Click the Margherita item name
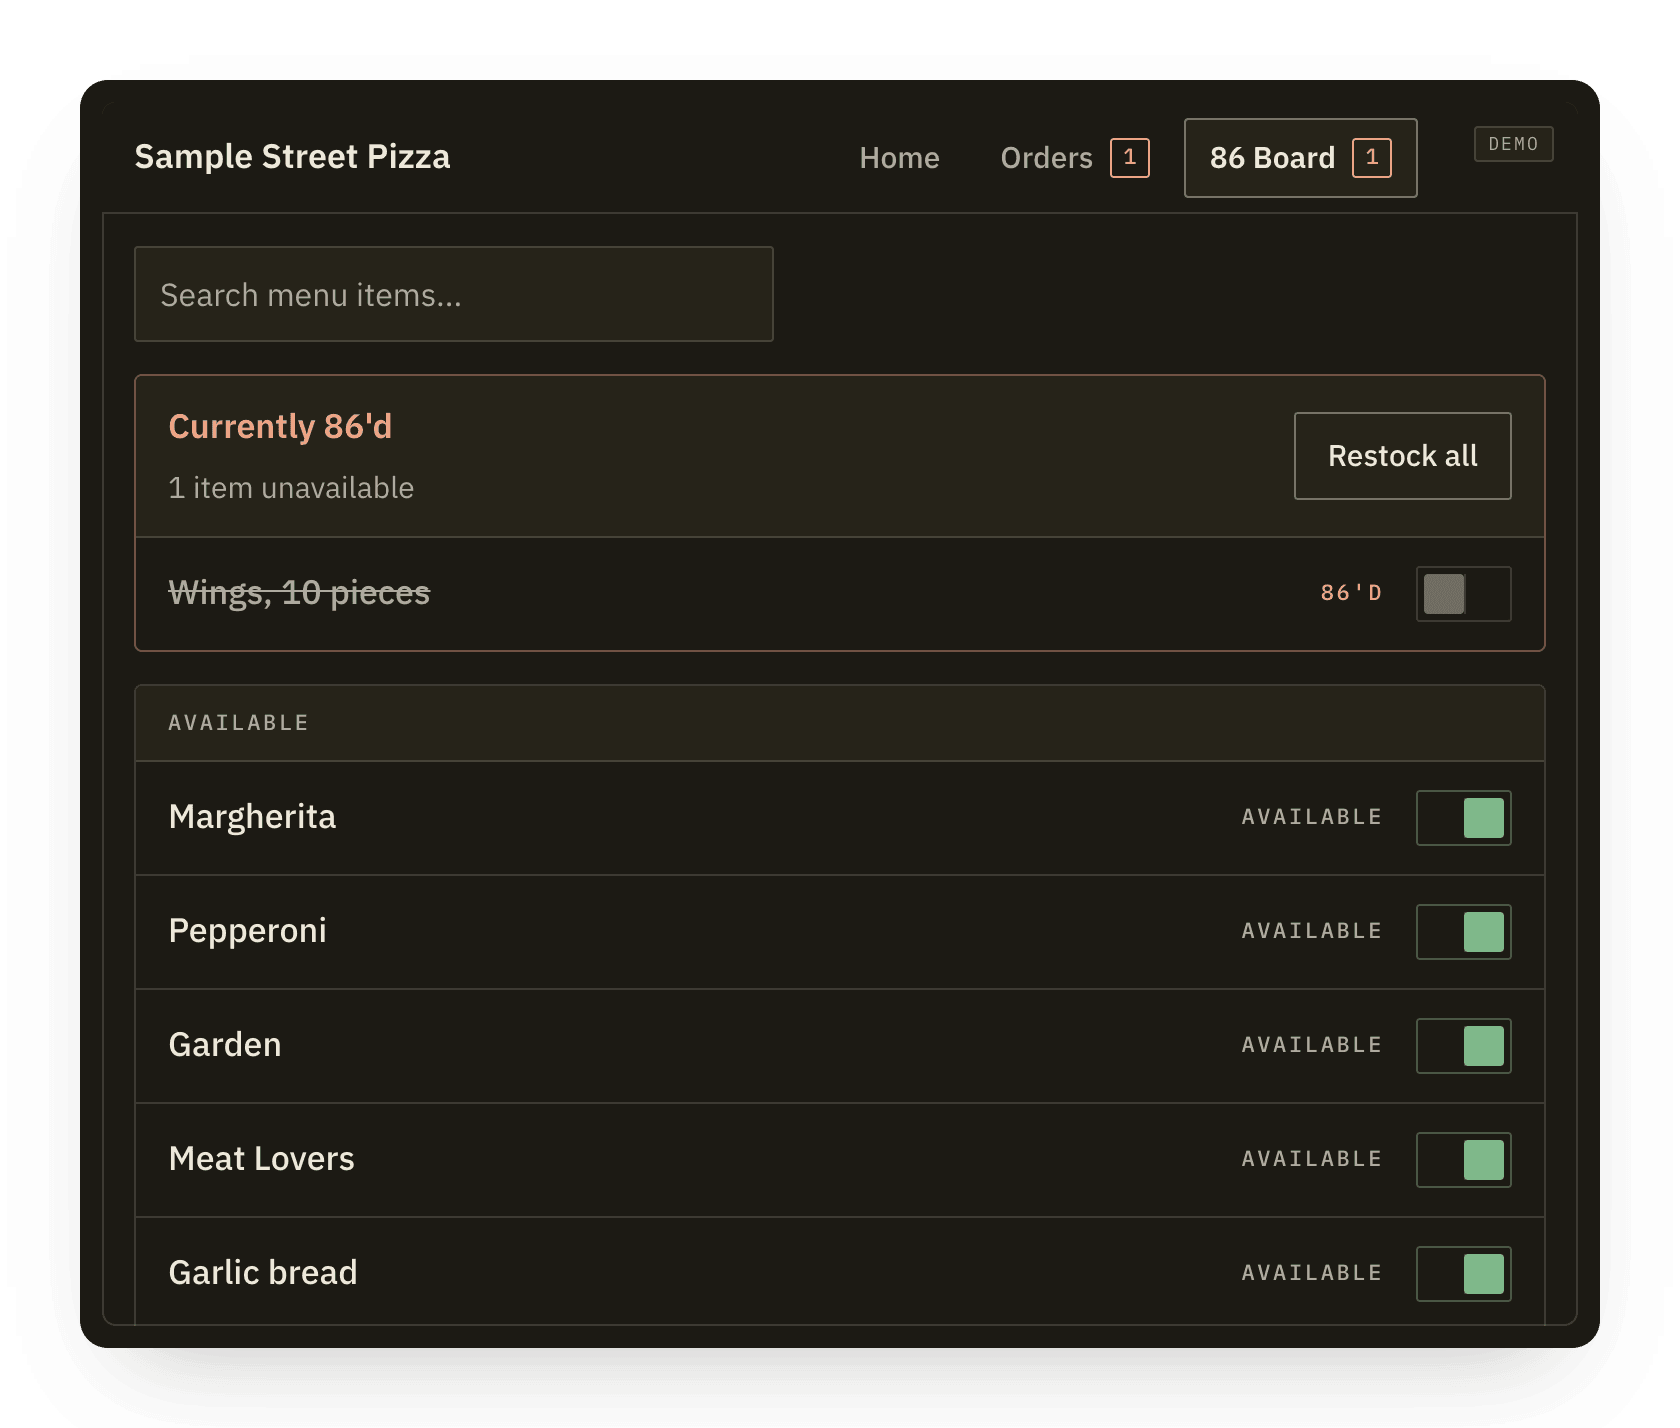 pyautogui.click(x=252, y=817)
